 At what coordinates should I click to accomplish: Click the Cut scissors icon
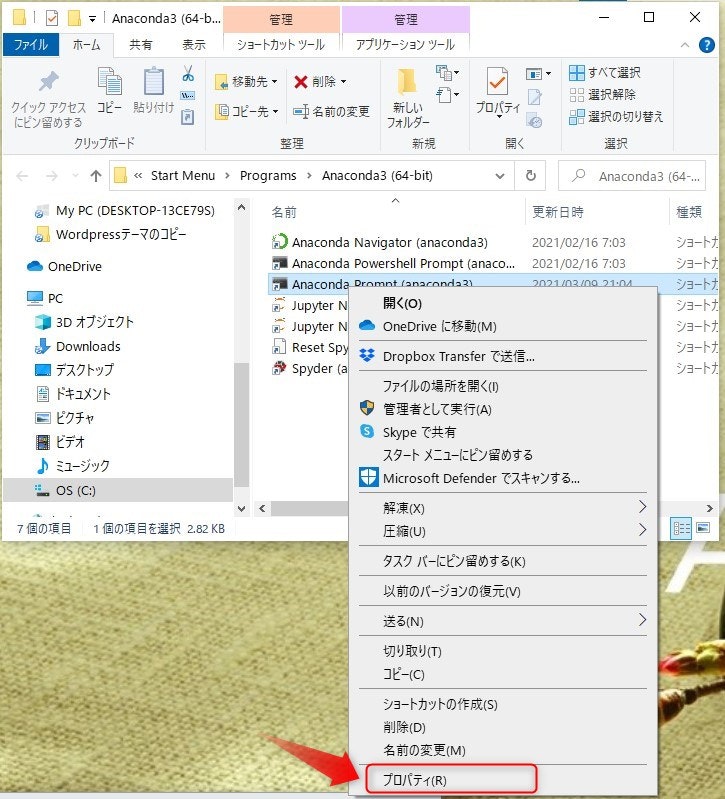(188, 73)
